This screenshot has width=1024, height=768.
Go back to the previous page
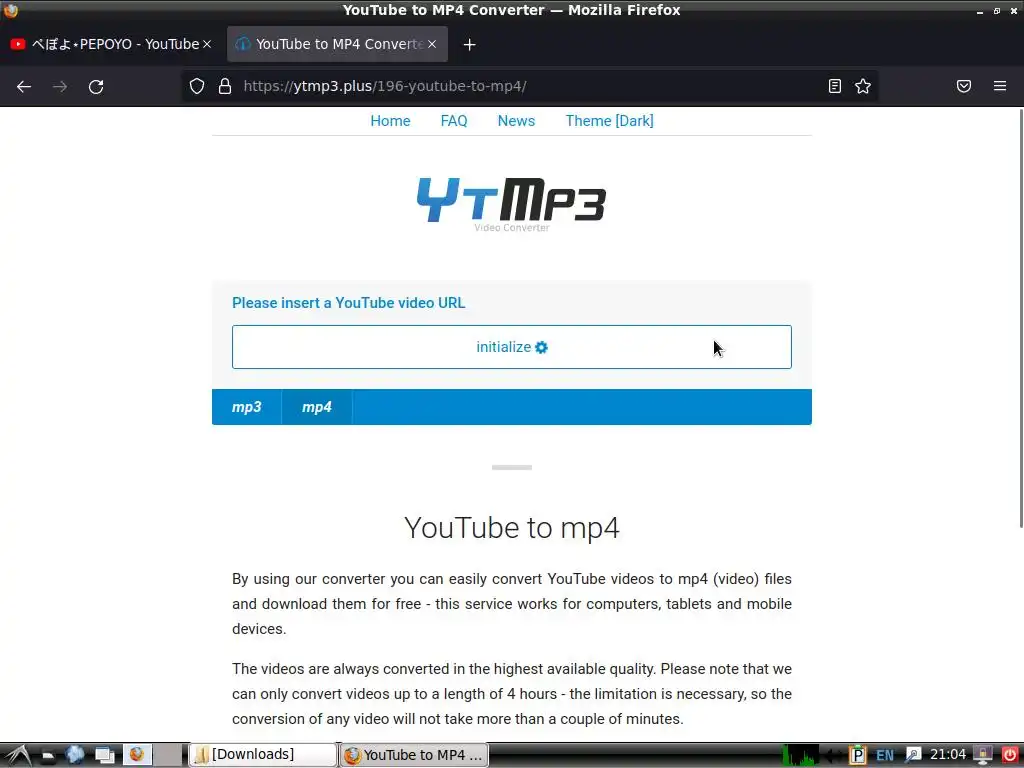[24, 86]
